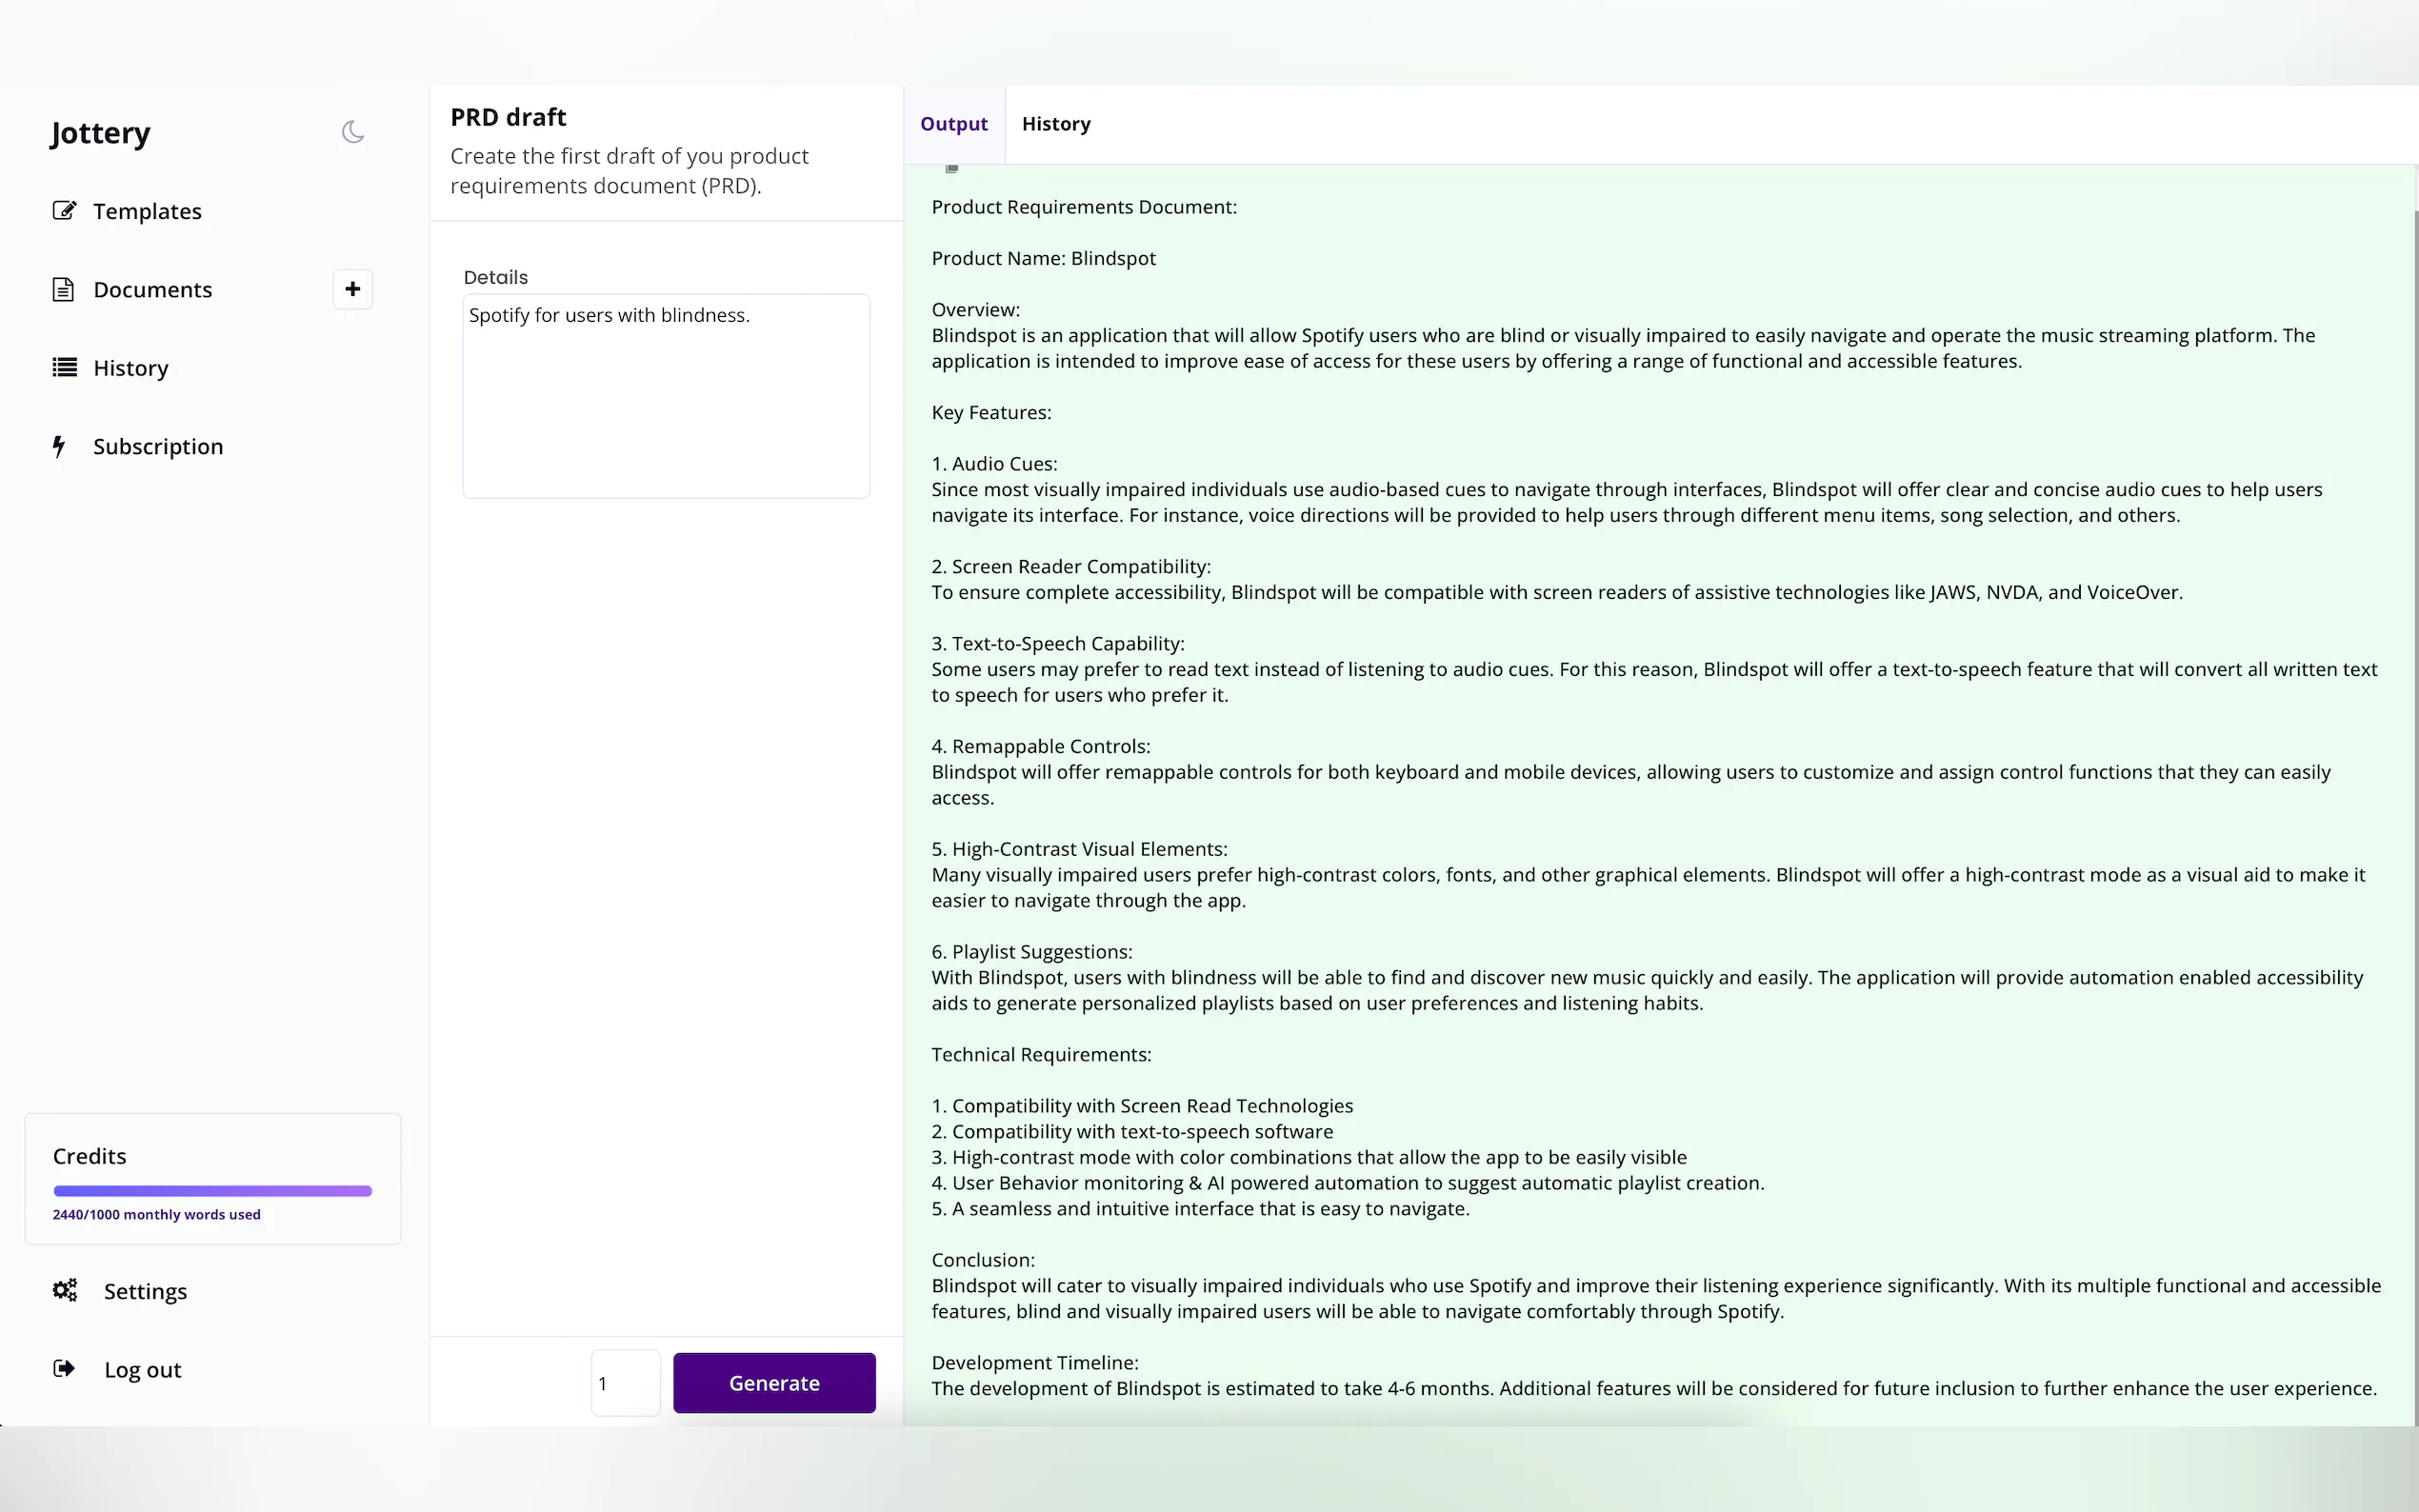Click the output panel vertical scrollbar
The width and height of the screenshot is (2419, 1512).
[x=2415, y=700]
